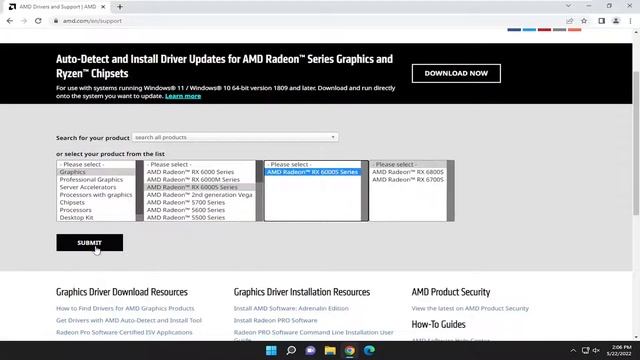The image size is (640, 360).
Task: Select Desktop Kit in the category list
Action: point(96,218)
